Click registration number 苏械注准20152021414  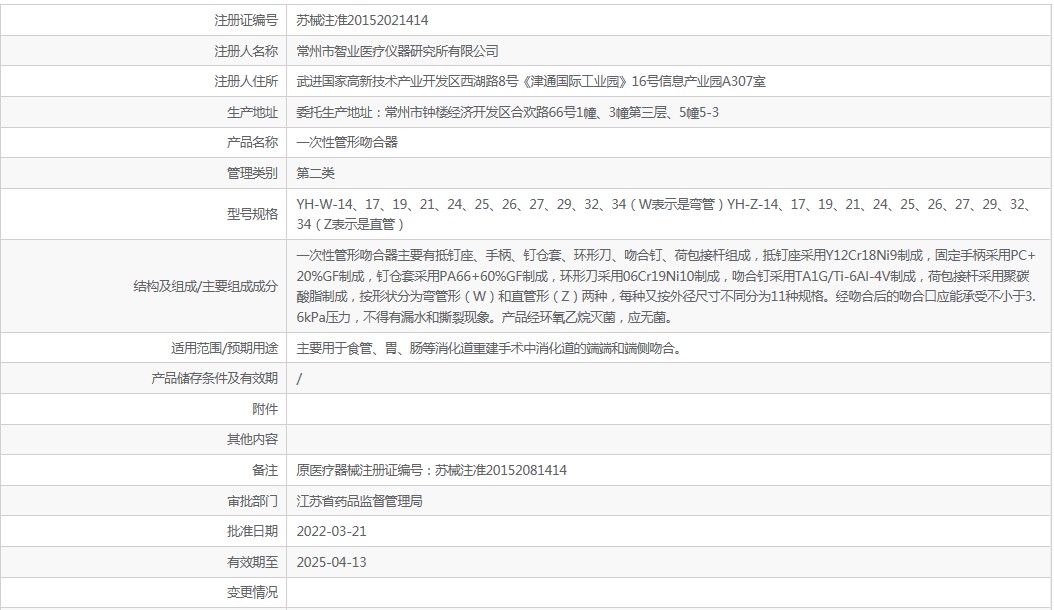click(362, 20)
